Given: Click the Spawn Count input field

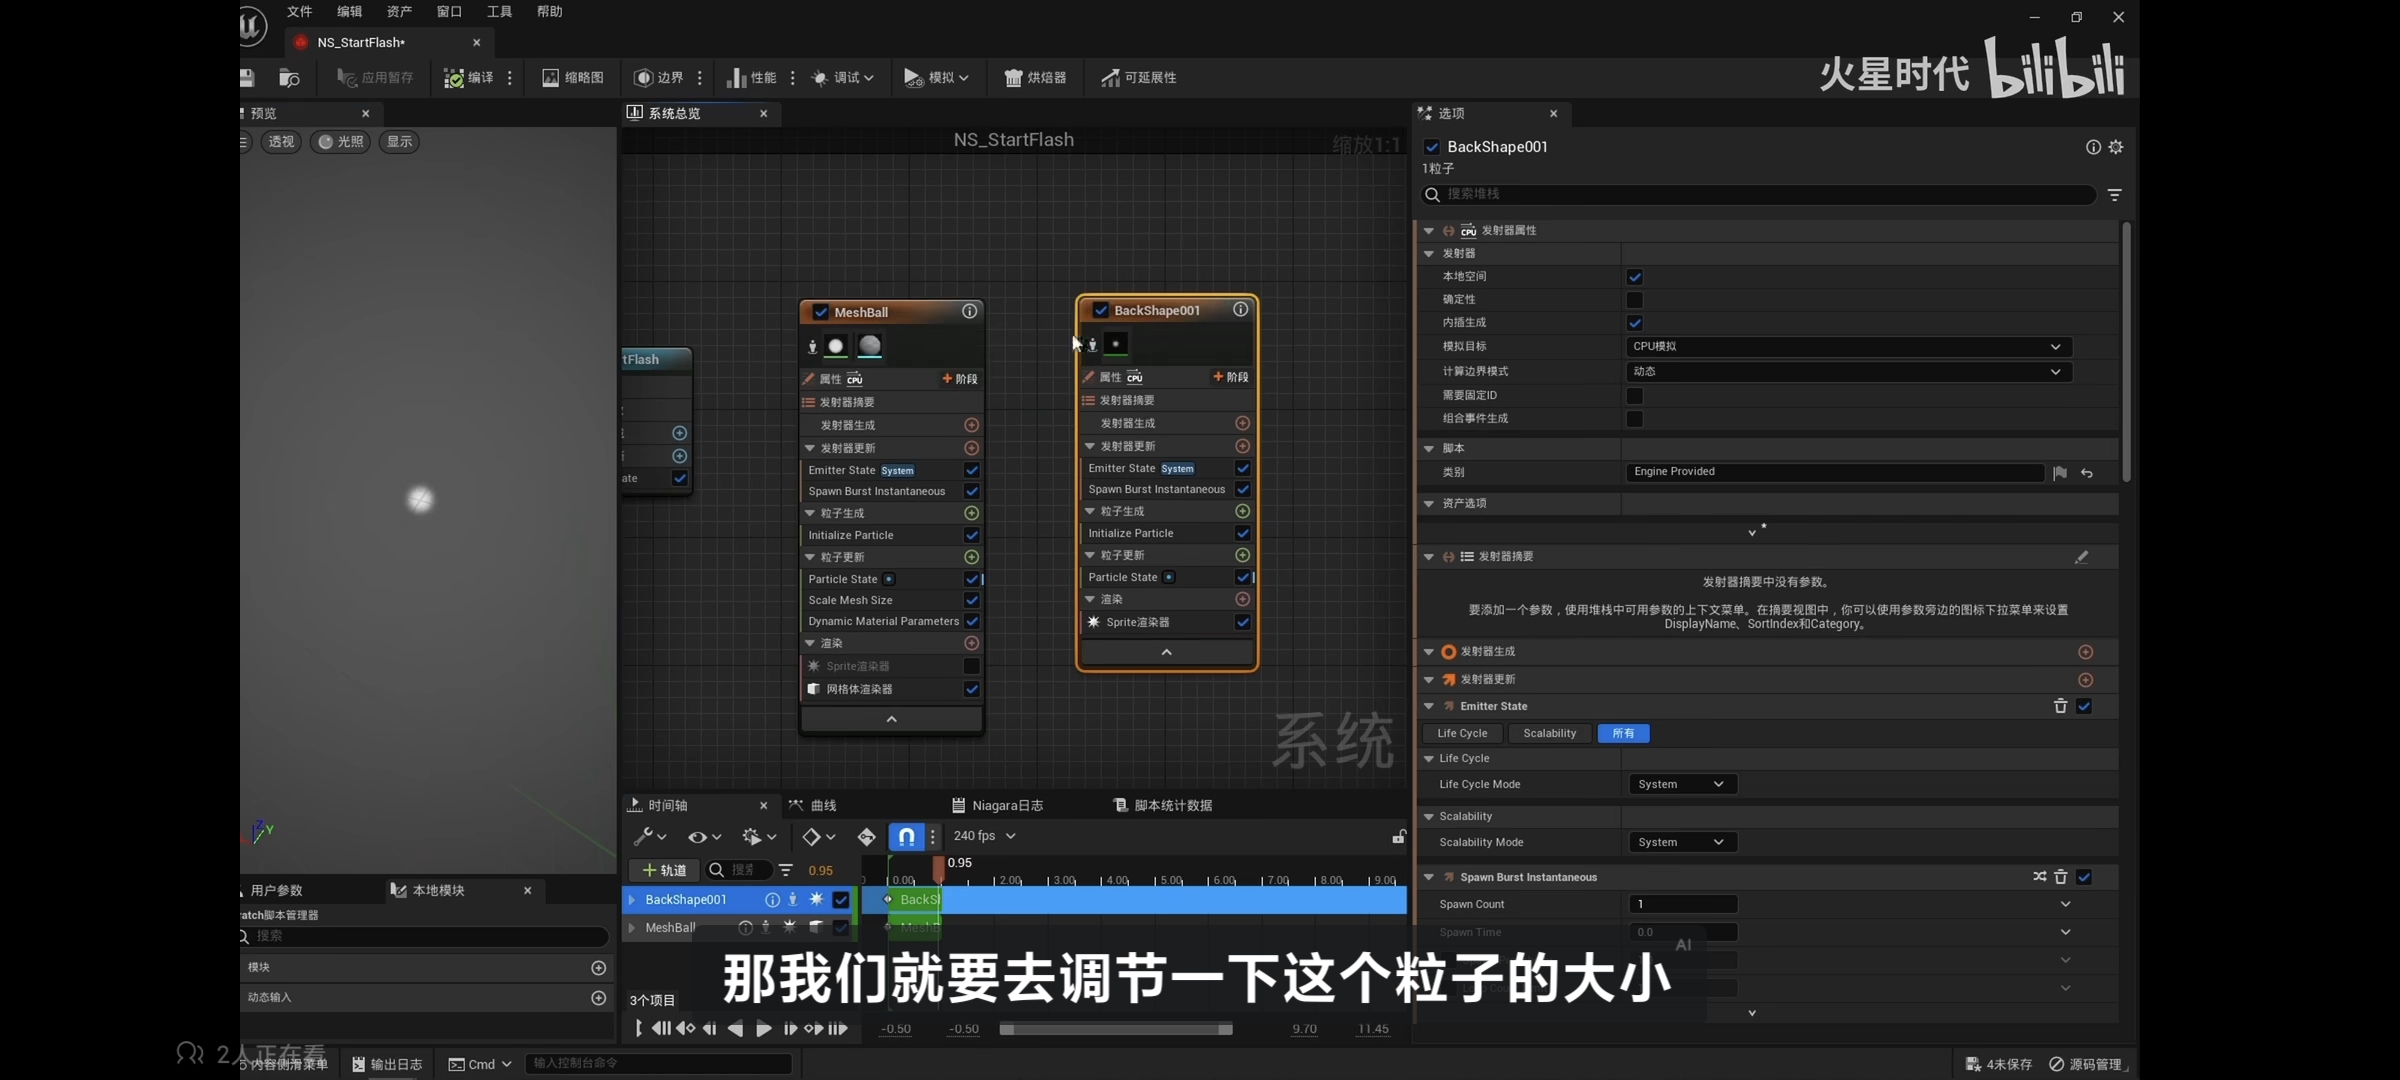Looking at the screenshot, I should click(1682, 904).
